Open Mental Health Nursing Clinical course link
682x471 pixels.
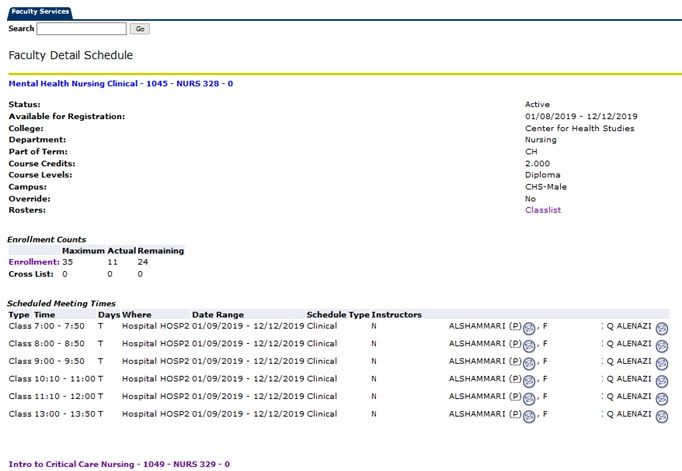coord(120,84)
